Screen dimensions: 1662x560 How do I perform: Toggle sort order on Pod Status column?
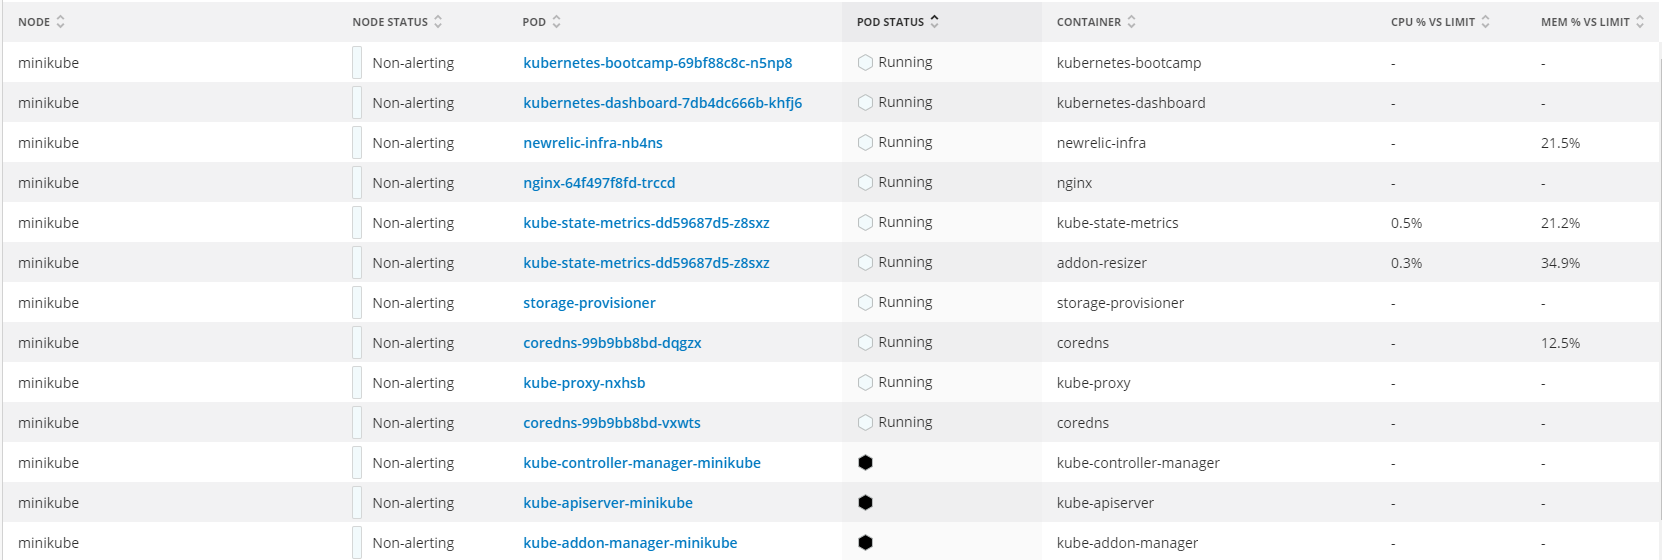tap(898, 22)
